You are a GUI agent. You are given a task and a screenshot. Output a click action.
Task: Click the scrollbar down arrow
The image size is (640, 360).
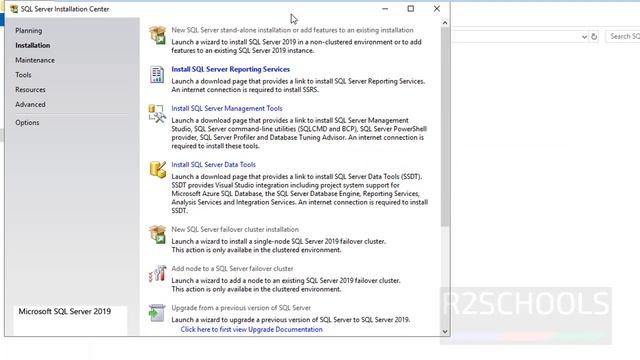tap(445, 331)
